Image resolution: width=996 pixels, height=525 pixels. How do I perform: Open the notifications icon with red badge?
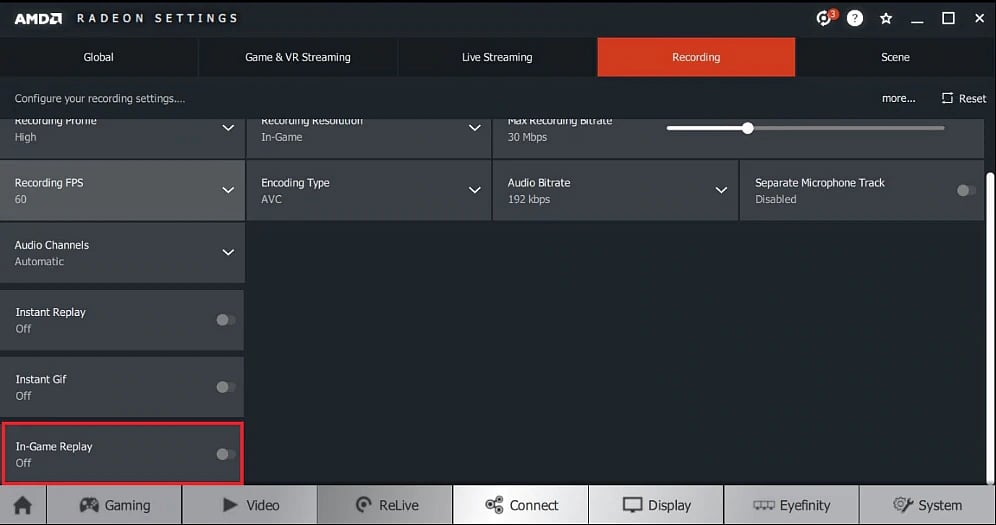point(825,18)
